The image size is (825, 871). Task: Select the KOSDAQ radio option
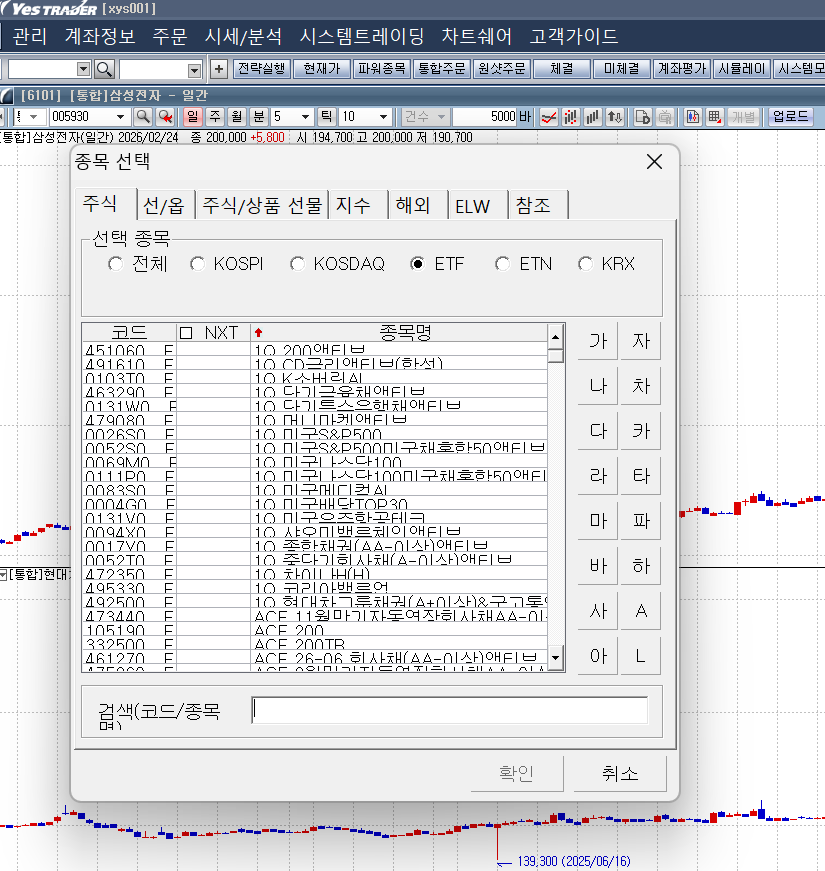coord(297,264)
